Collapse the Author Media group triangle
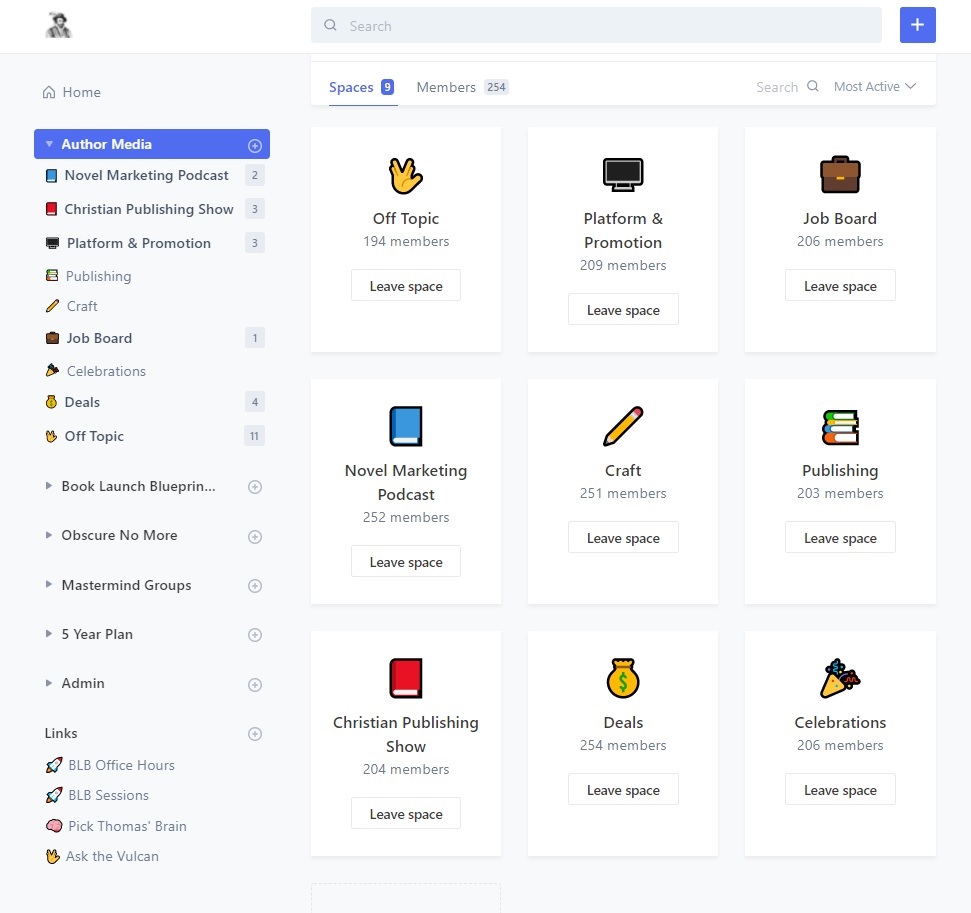 coord(49,144)
